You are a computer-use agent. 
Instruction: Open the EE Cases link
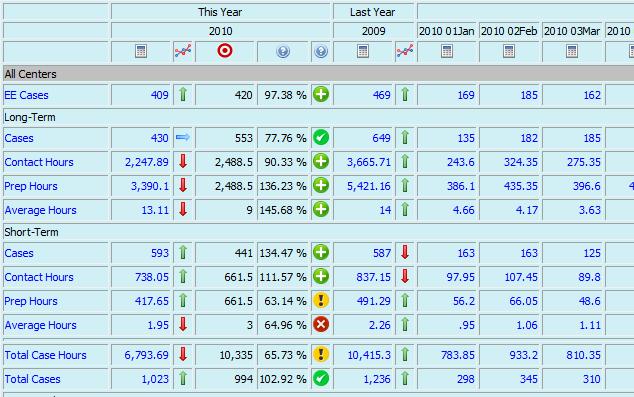tap(26, 95)
